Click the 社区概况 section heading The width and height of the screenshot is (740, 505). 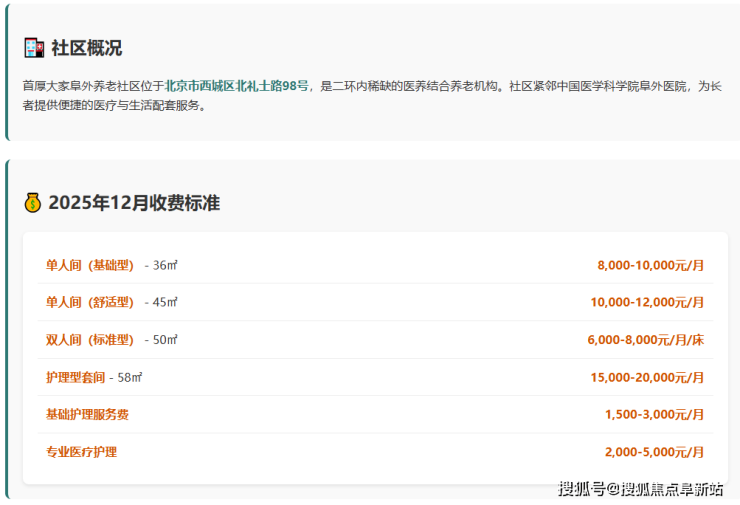tap(87, 48)
